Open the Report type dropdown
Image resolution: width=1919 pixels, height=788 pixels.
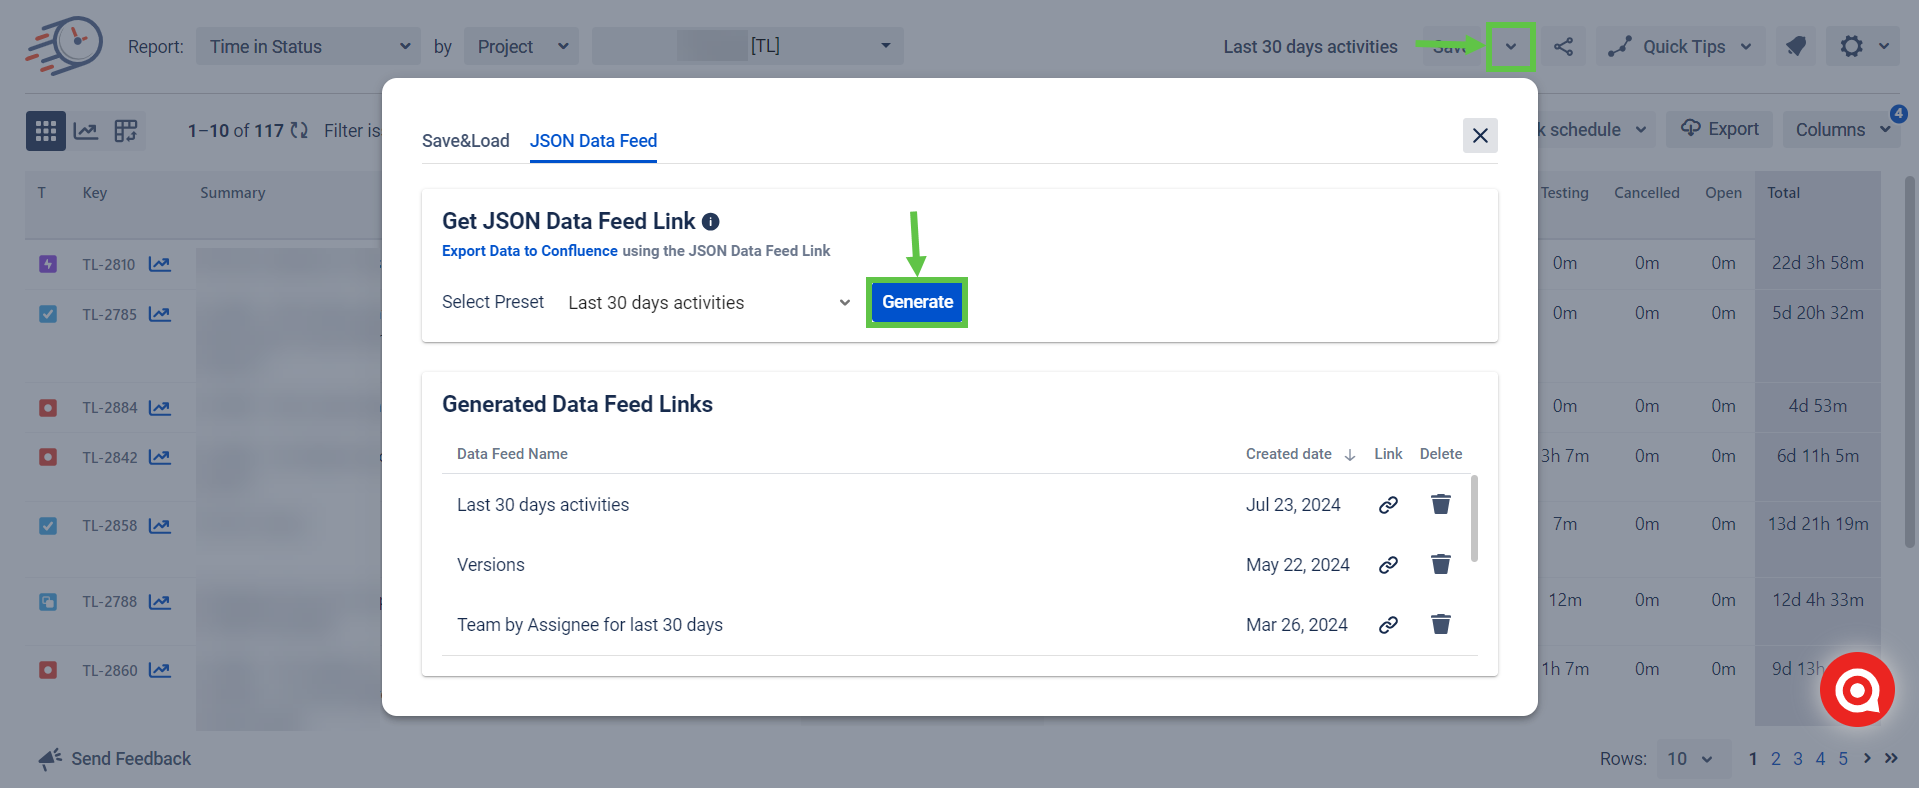point(308,47)
